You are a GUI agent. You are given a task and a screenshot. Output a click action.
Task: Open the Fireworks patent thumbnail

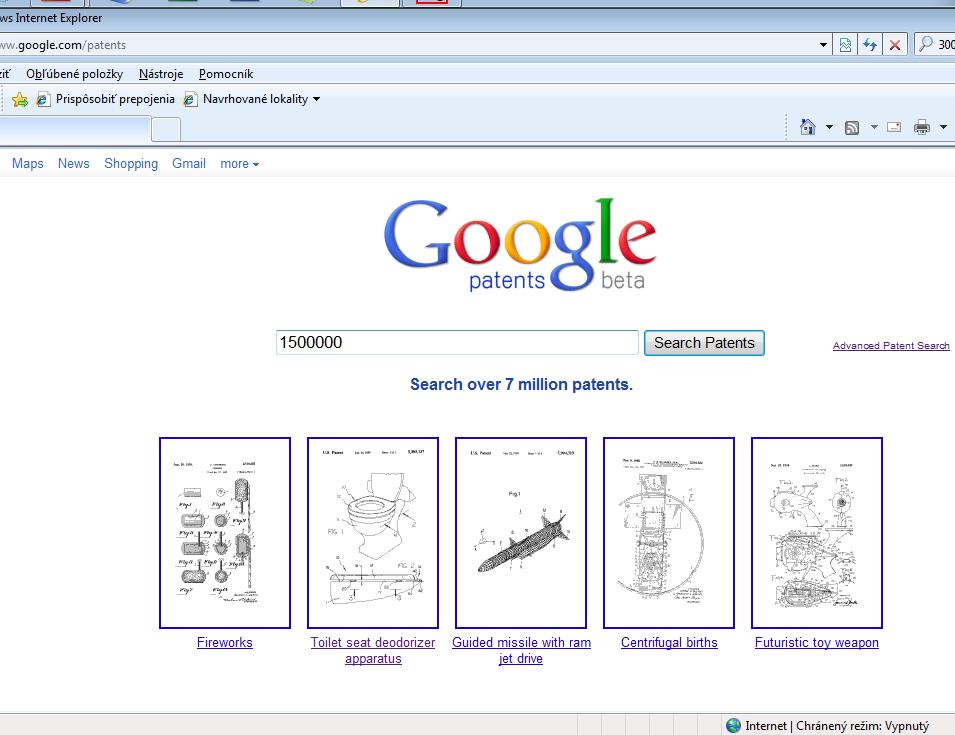(x=225, y=533)
